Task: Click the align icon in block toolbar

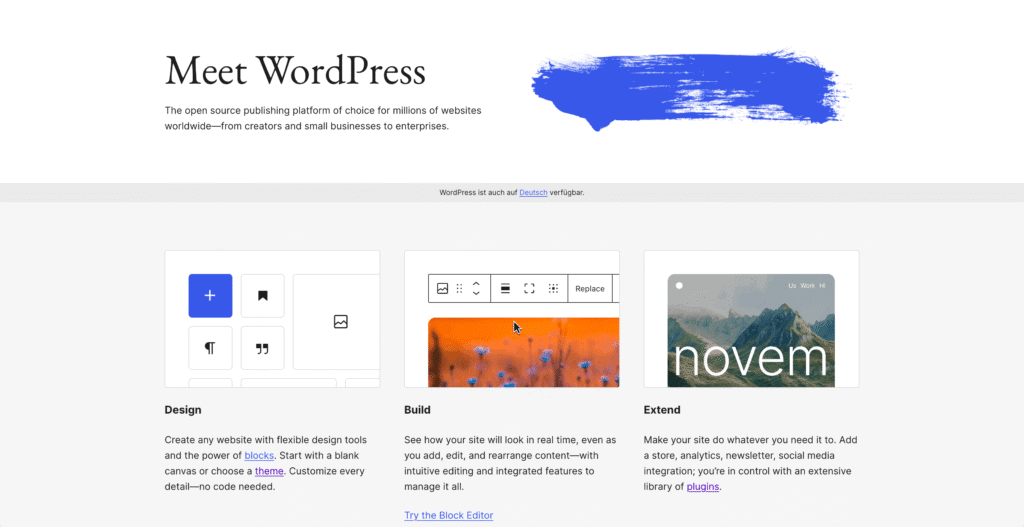Action: pyautogui.click(x=505, y=289)
